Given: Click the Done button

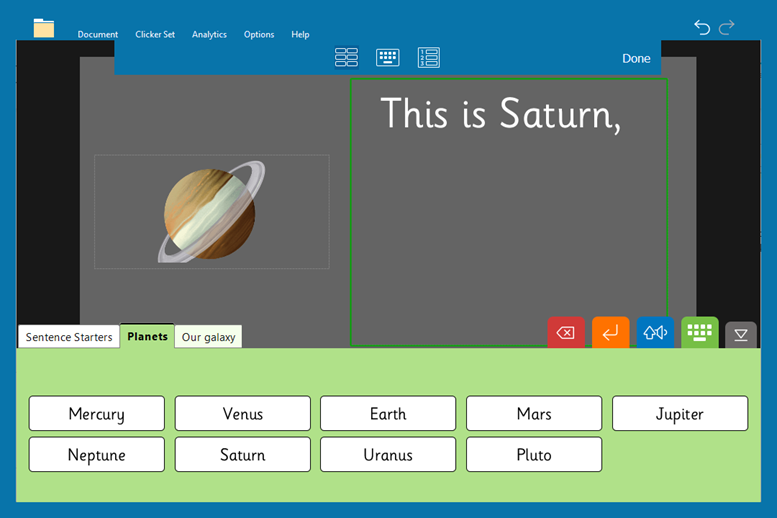Looking at the screenshot, I should (636, 59).
